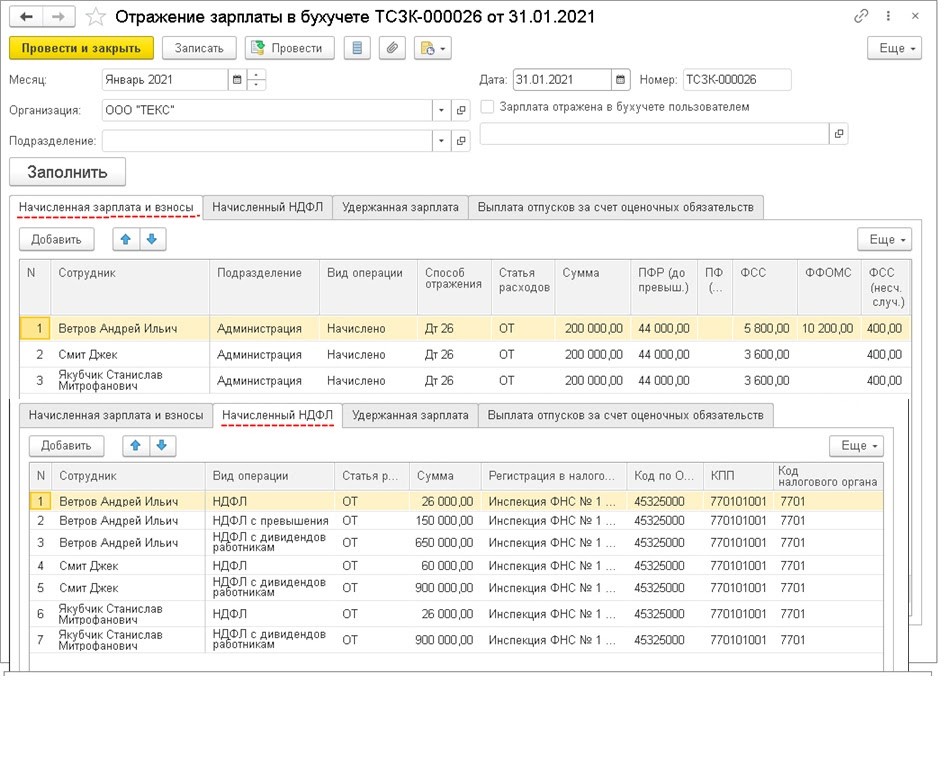Click the paperclip attached files icon

tap(393, 48)
